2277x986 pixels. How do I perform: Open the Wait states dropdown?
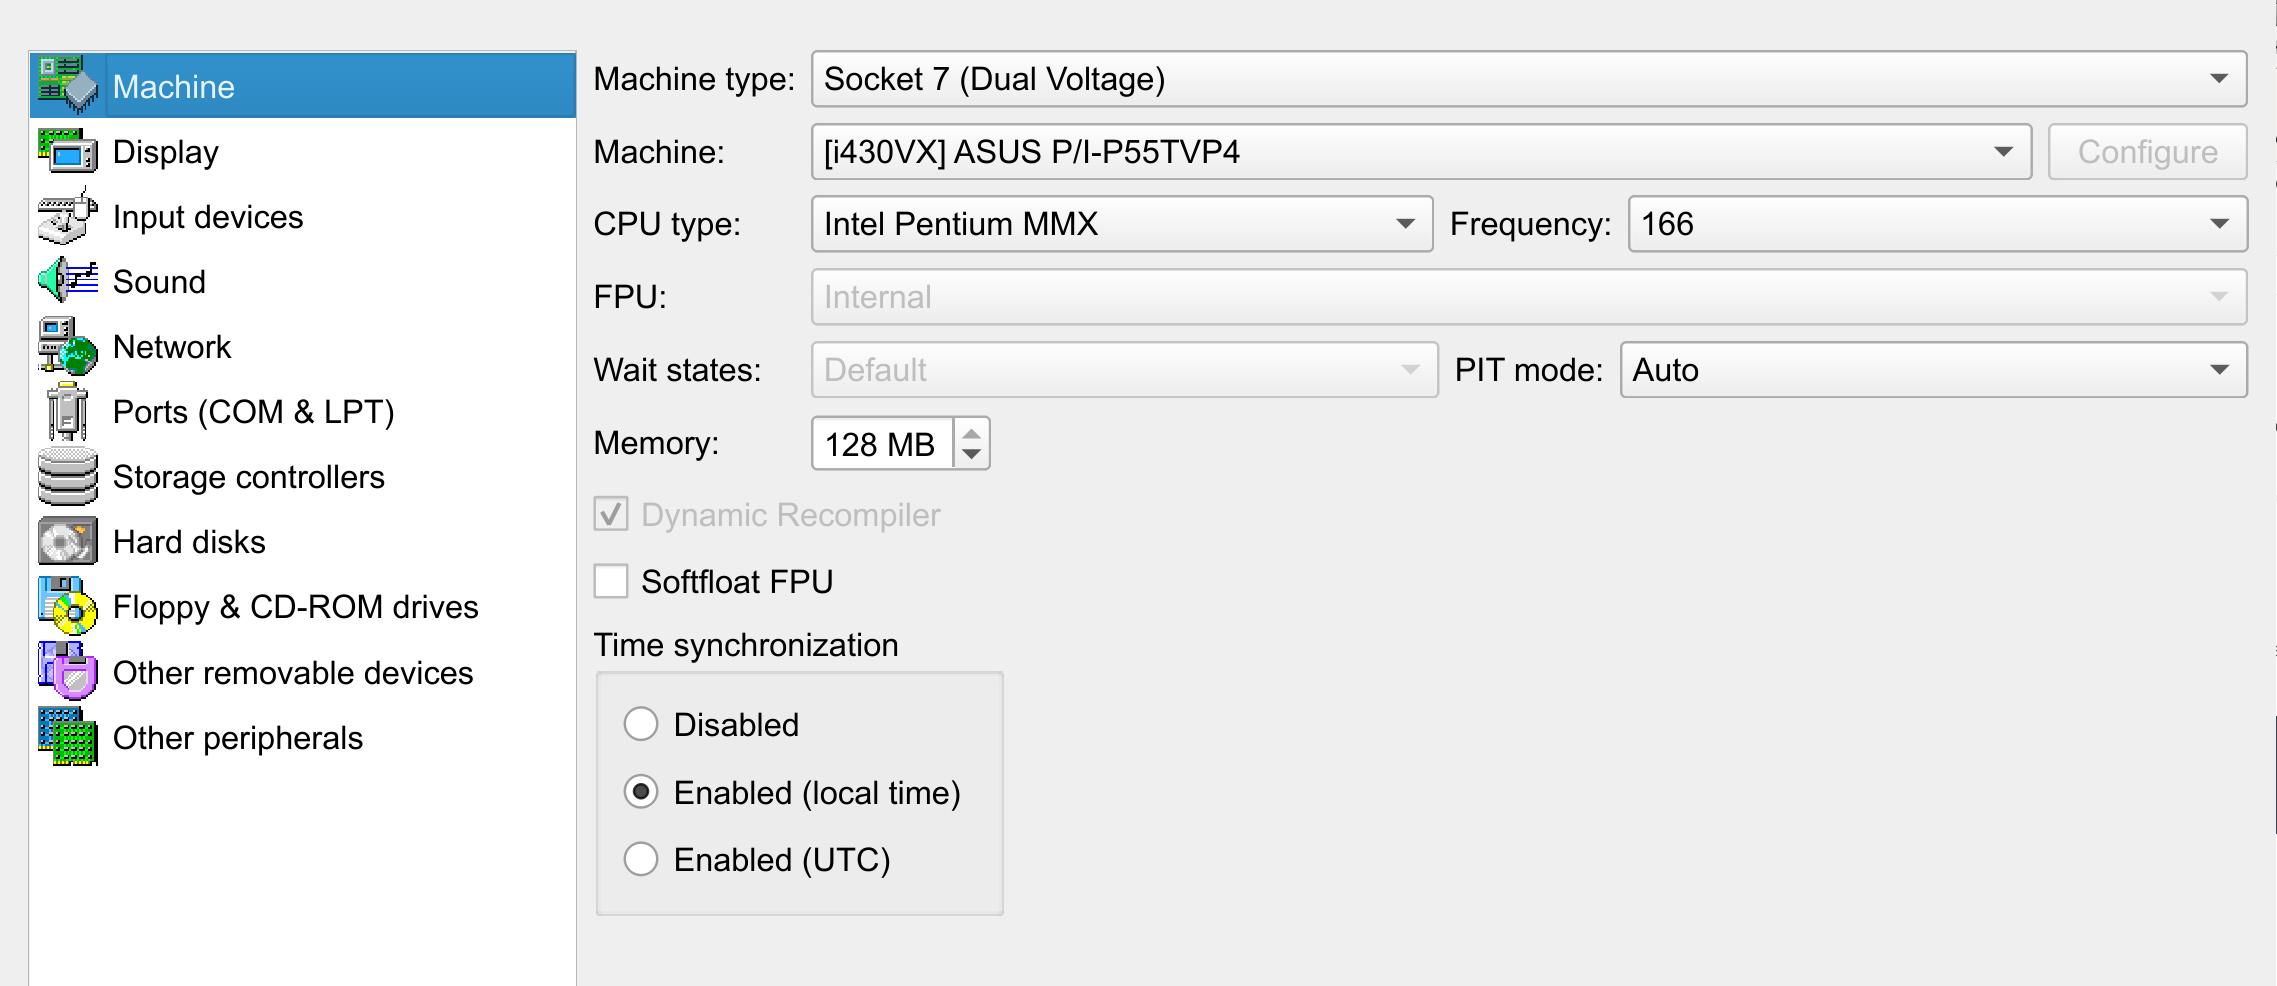(1124, 370)
